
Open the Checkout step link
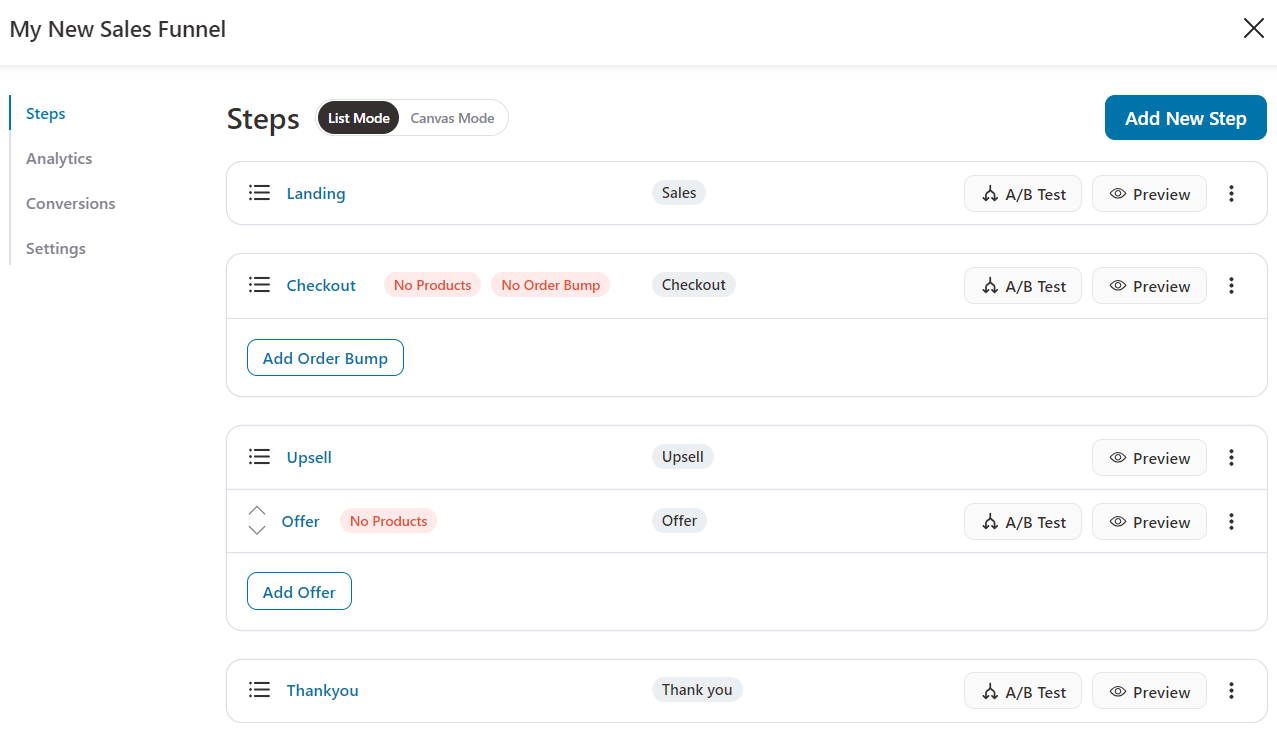321,285
